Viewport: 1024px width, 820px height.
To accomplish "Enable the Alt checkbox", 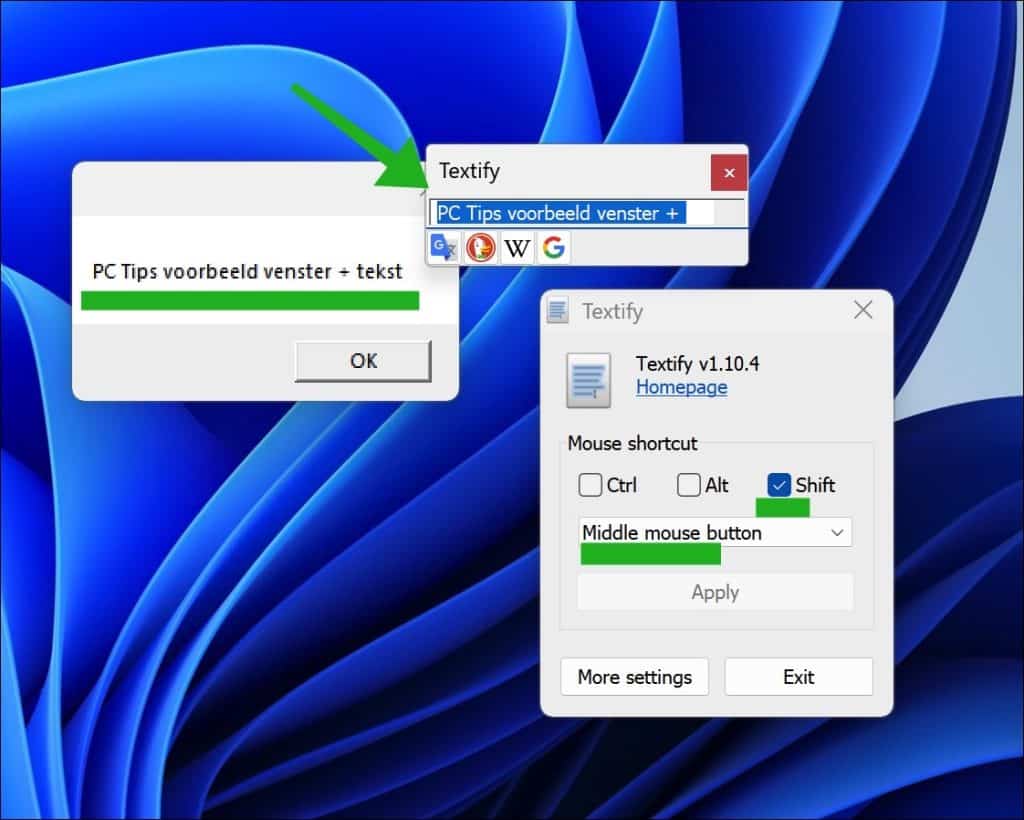I will 688,485.
